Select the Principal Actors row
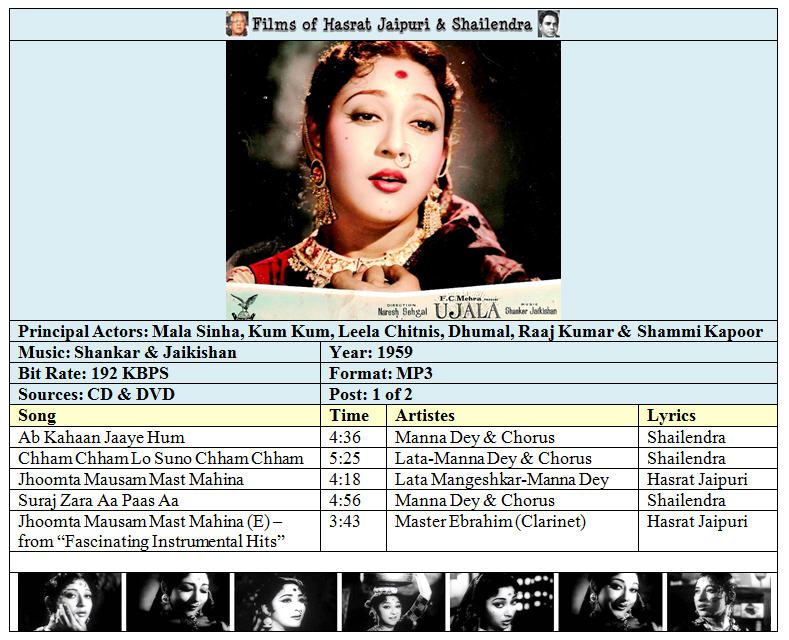 click(393, 332)
